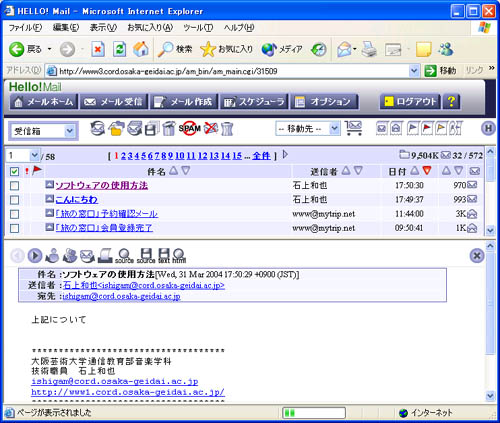
Task: Click the save text disk icon
Action: 164,256
